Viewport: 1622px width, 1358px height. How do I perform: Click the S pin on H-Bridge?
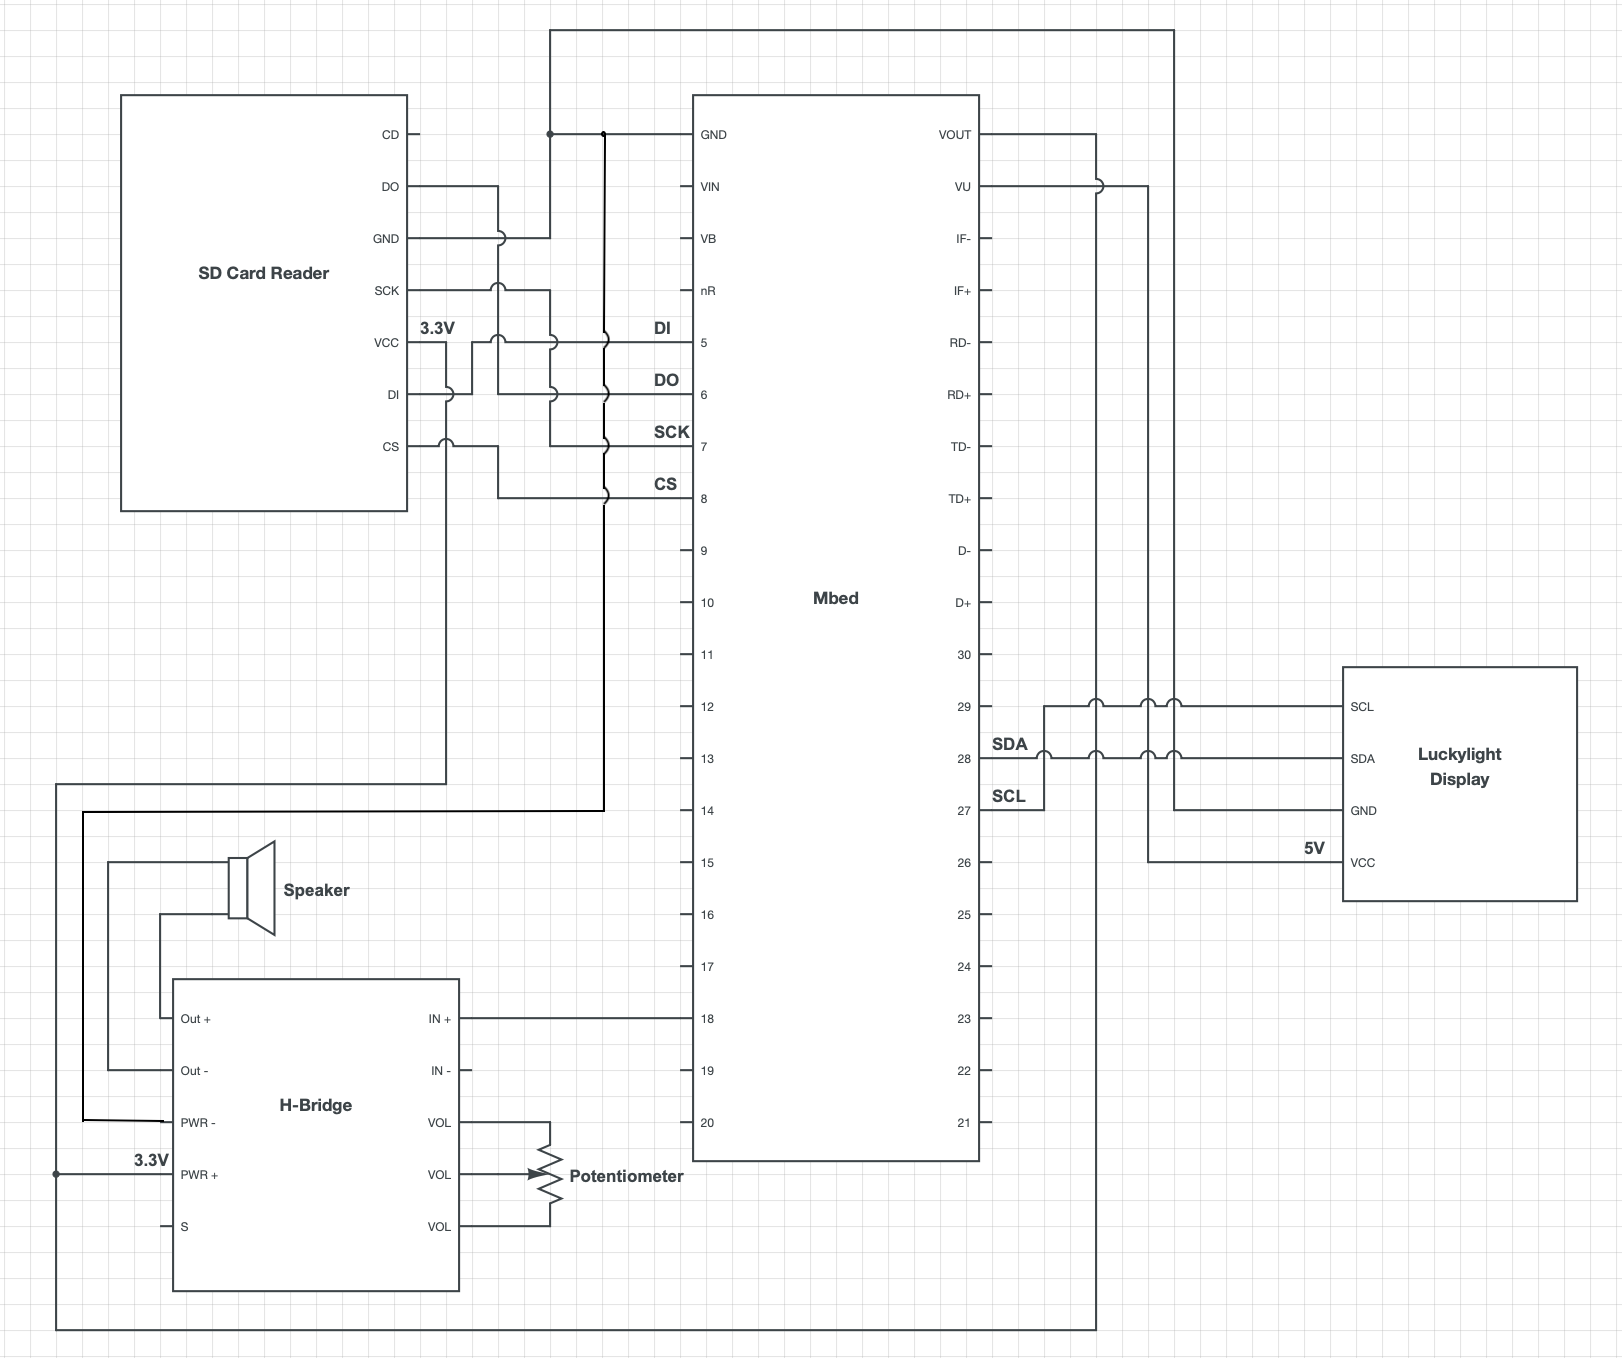pyautogui.click(x=184, y=1227)
